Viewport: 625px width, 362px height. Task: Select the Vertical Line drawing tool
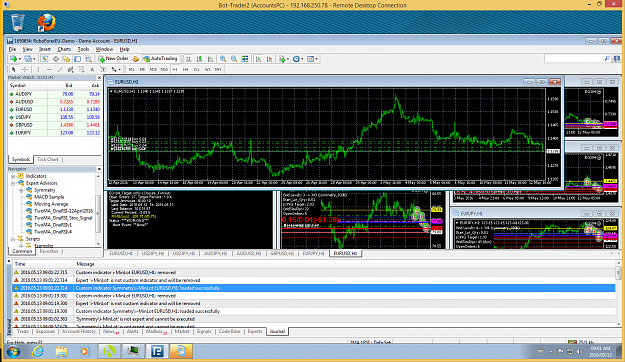(x=38, y=69)
